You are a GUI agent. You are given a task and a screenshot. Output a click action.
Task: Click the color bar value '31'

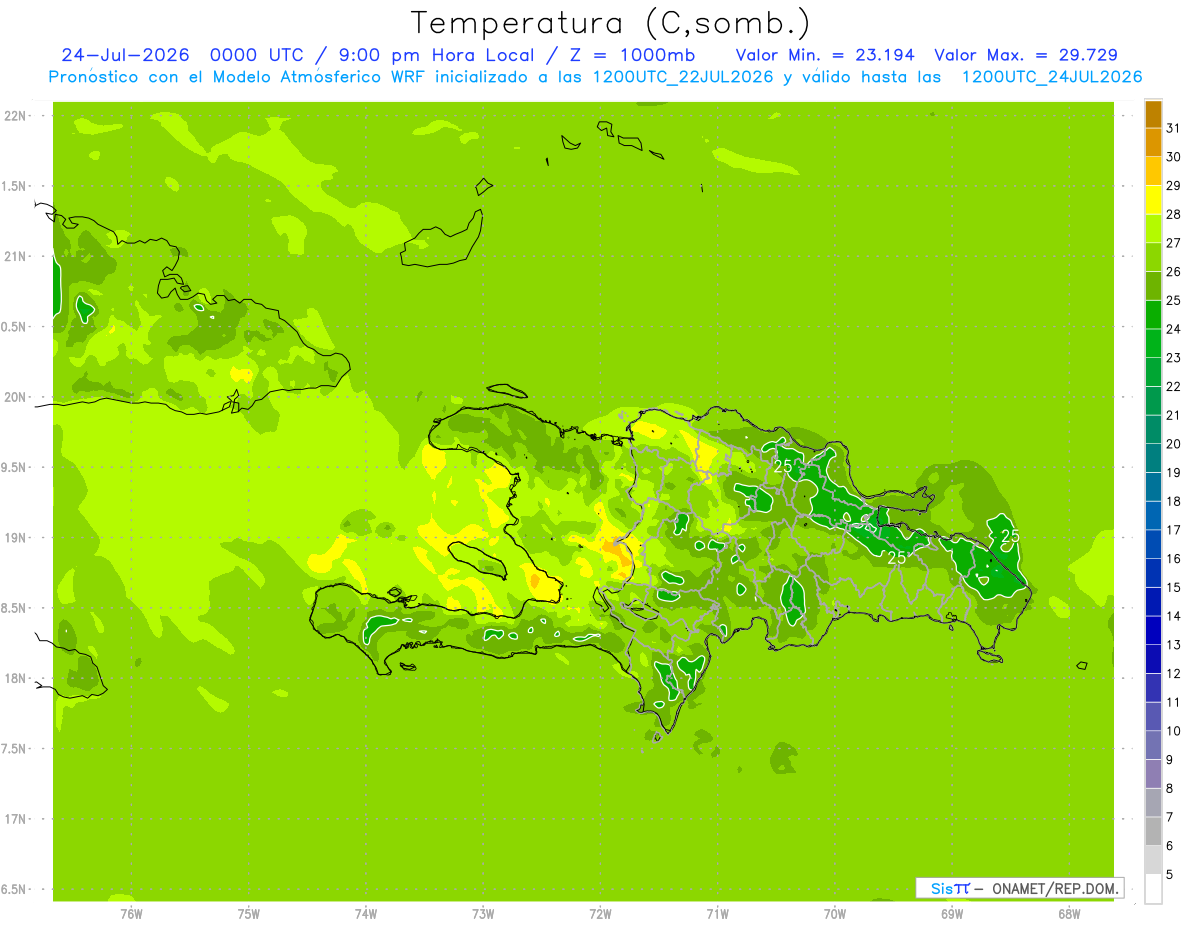click(1173, 128)
